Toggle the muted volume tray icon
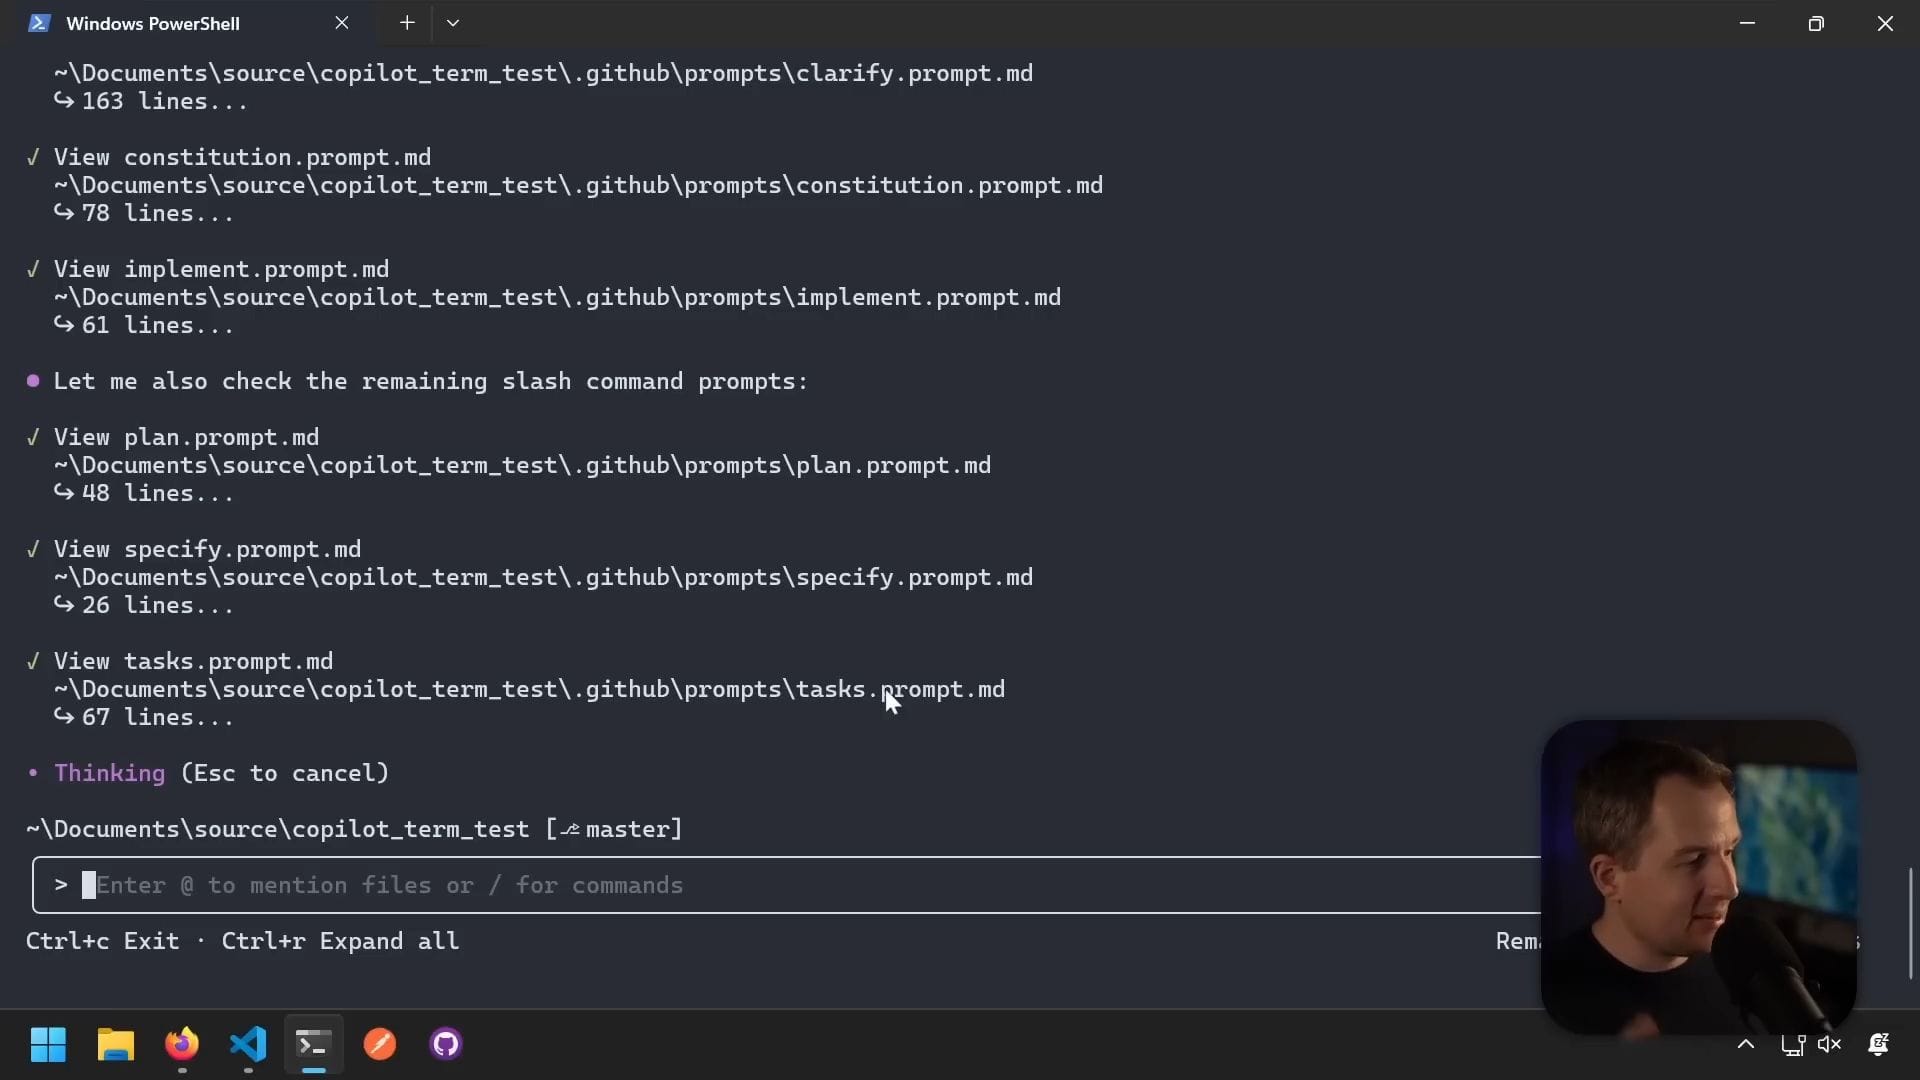 1830,1045
